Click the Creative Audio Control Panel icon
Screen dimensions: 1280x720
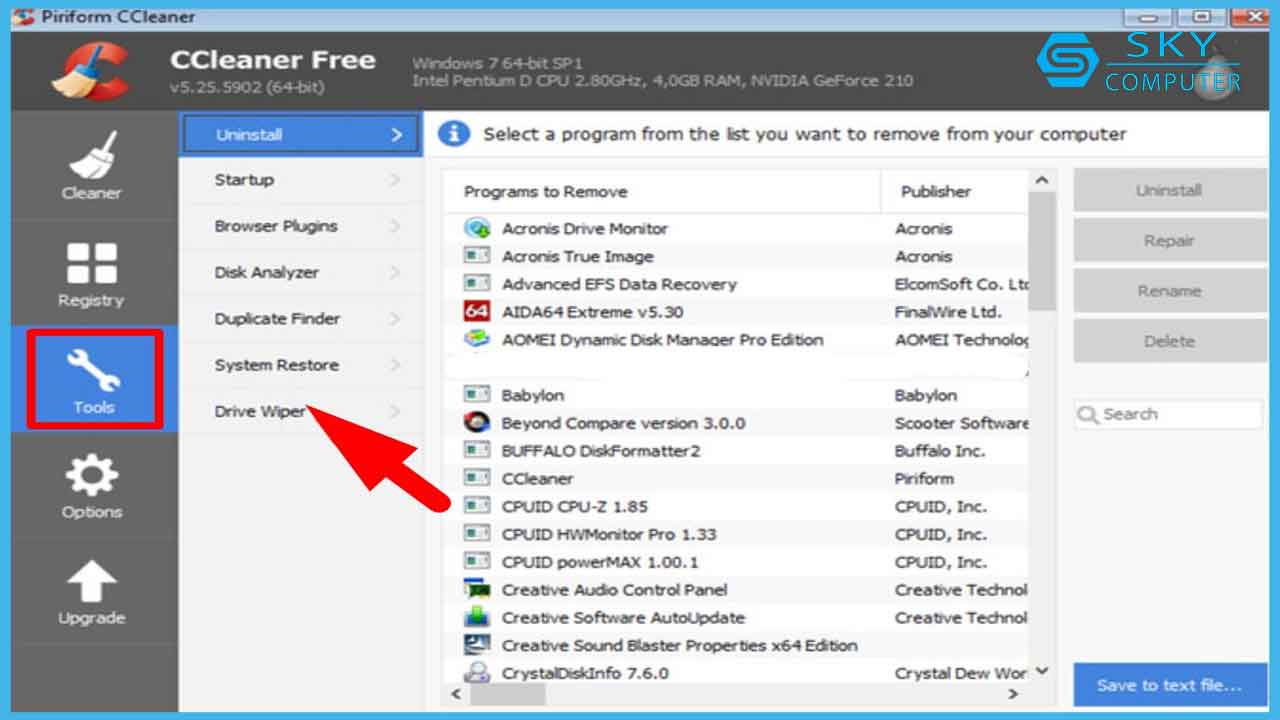click(x=477, y=589)
